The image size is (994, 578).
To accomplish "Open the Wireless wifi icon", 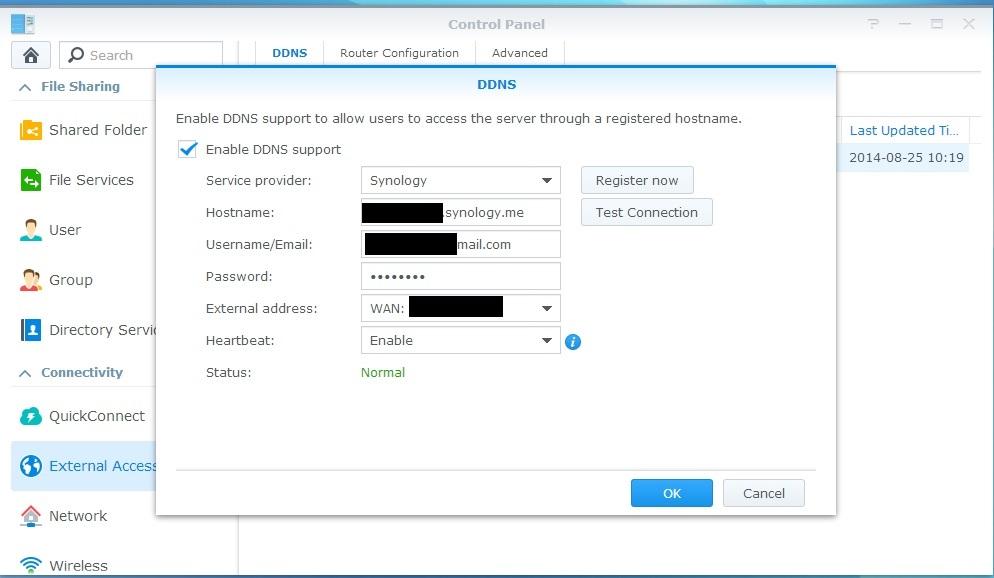I will [30, 564].
